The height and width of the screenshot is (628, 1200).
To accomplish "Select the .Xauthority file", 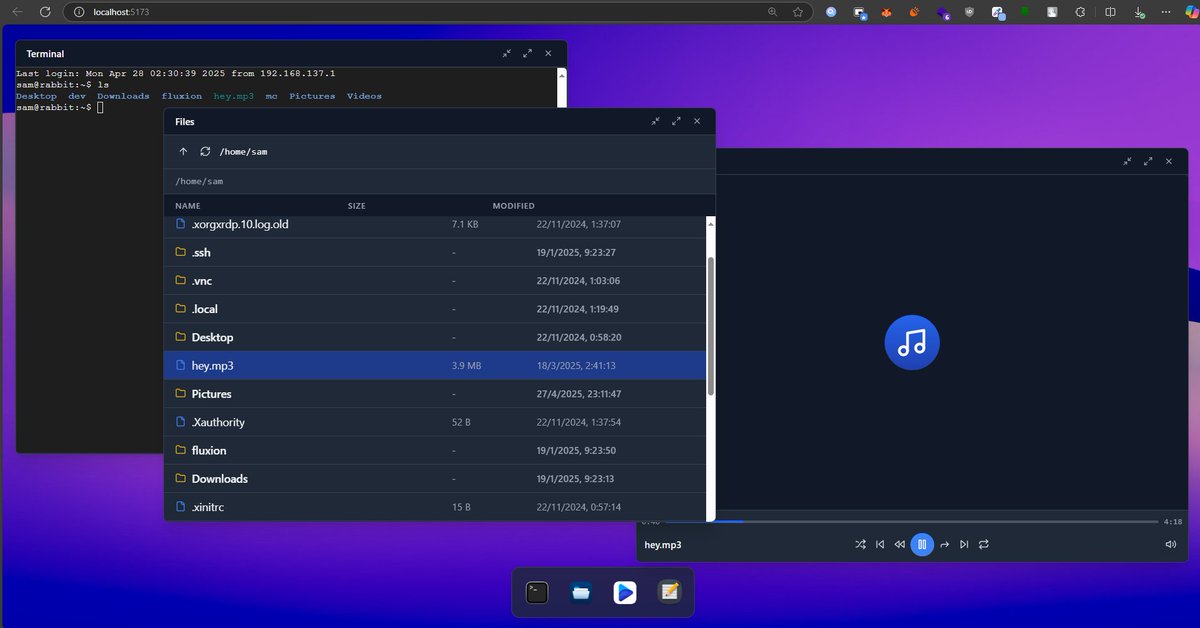I will [x=435, y=422].
